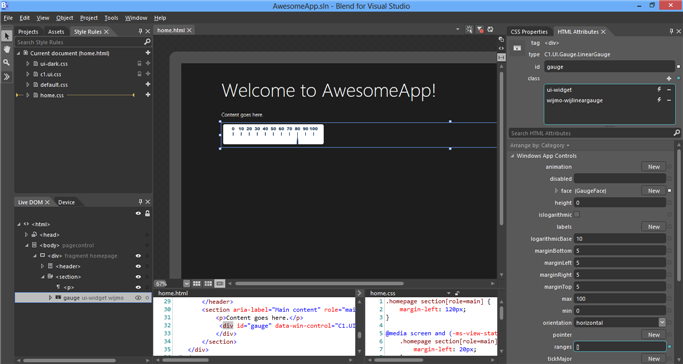The height and width of the screenshot is (364, 683).
Task: Click New button for face attribute
Action: click(653, 191)
